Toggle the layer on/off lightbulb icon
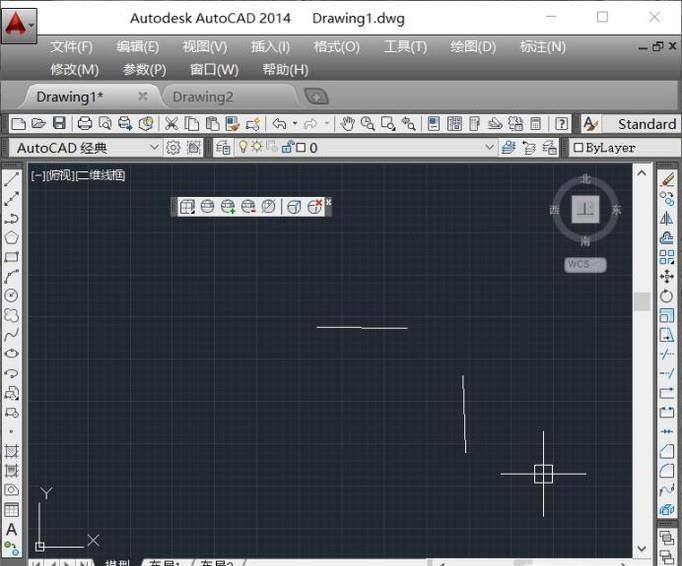Screen dimensions: 682x566 click(241, 148)
